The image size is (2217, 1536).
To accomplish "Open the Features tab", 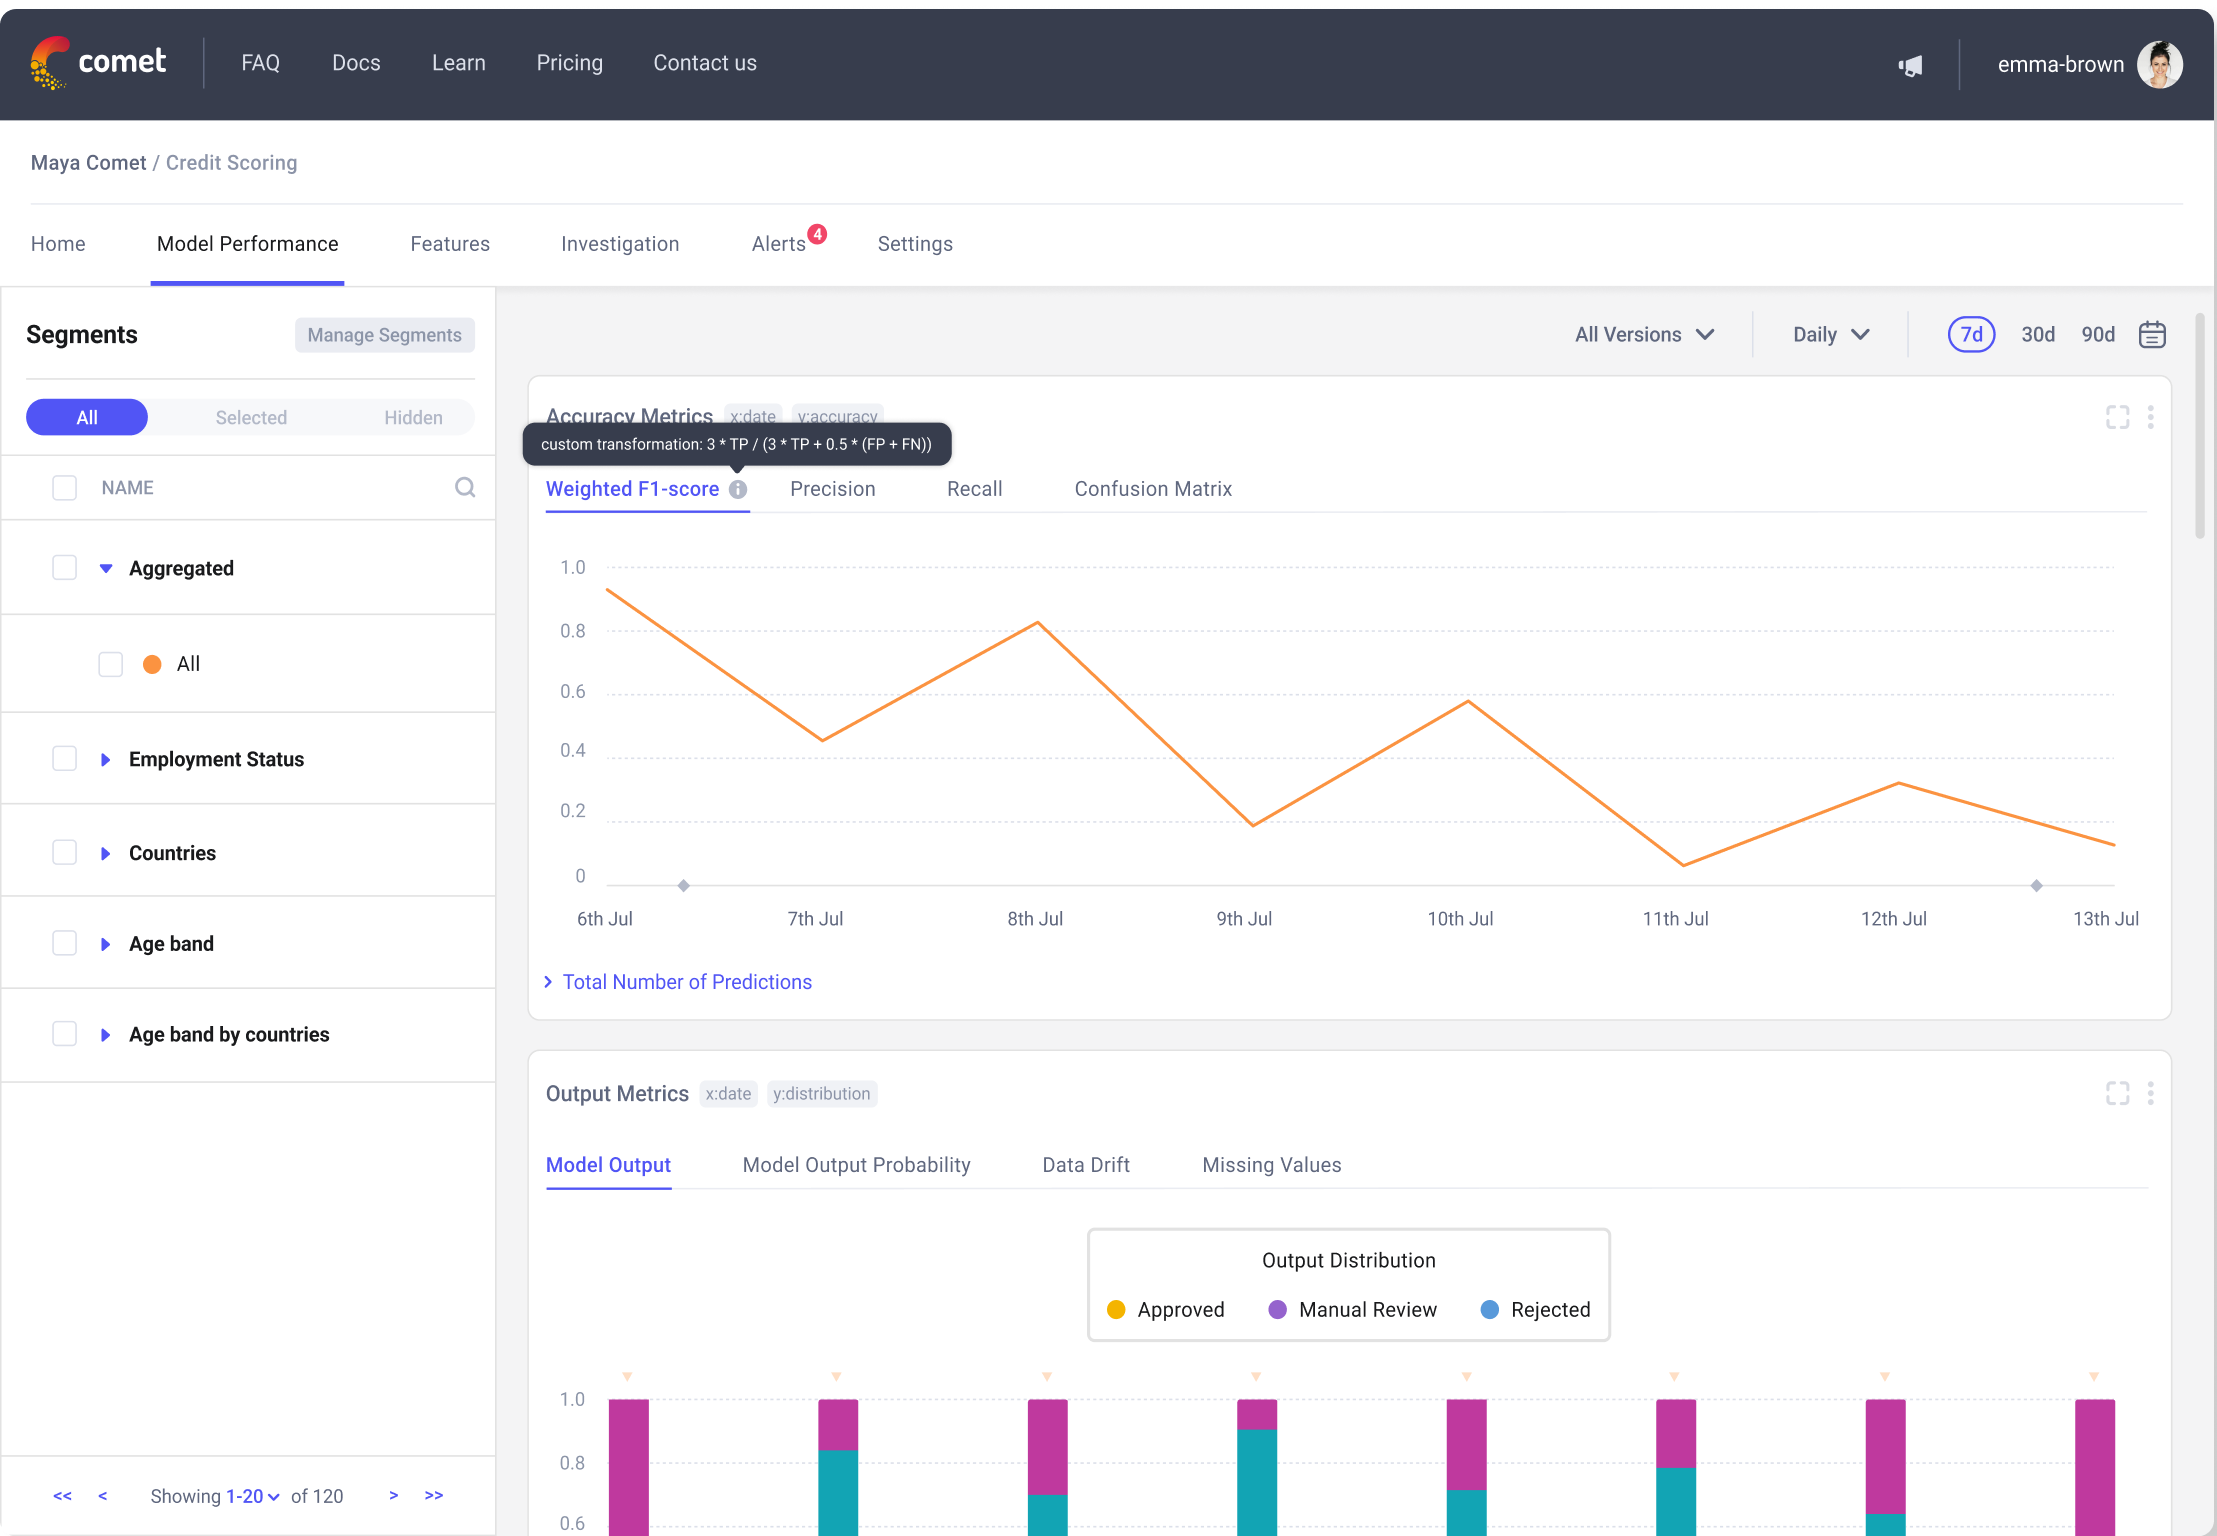I will pos(450,244).
